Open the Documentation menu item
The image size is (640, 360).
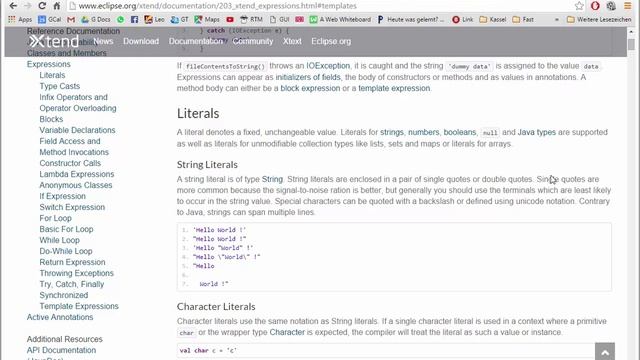tap(196, 41)
